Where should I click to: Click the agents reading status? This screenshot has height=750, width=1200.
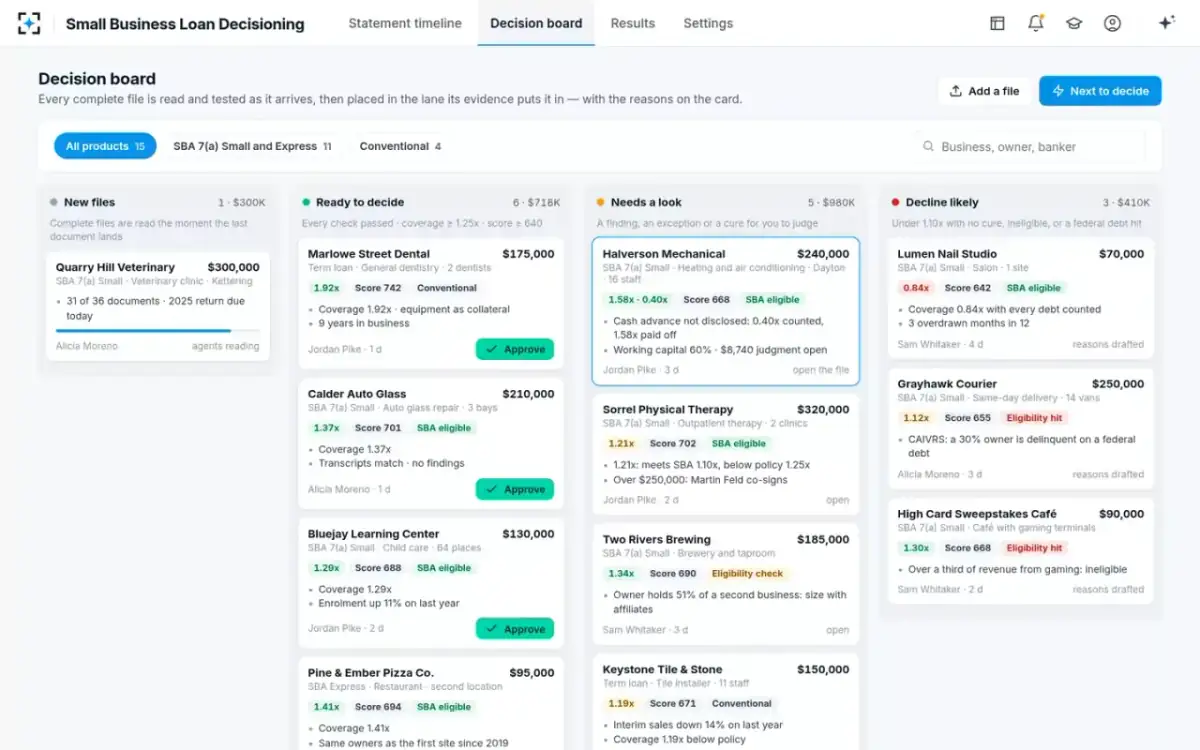click(x=225, y=346)
